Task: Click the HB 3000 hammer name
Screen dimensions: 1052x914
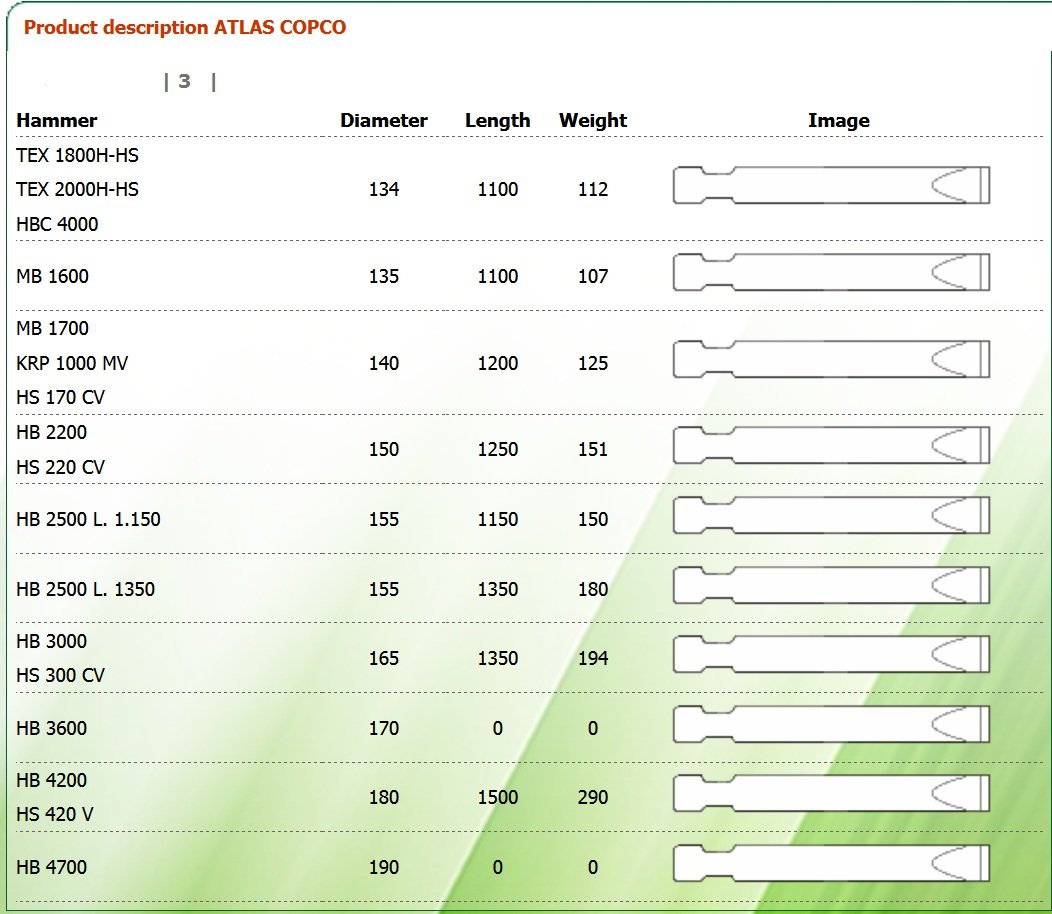Action: click(x=52, y=641)
